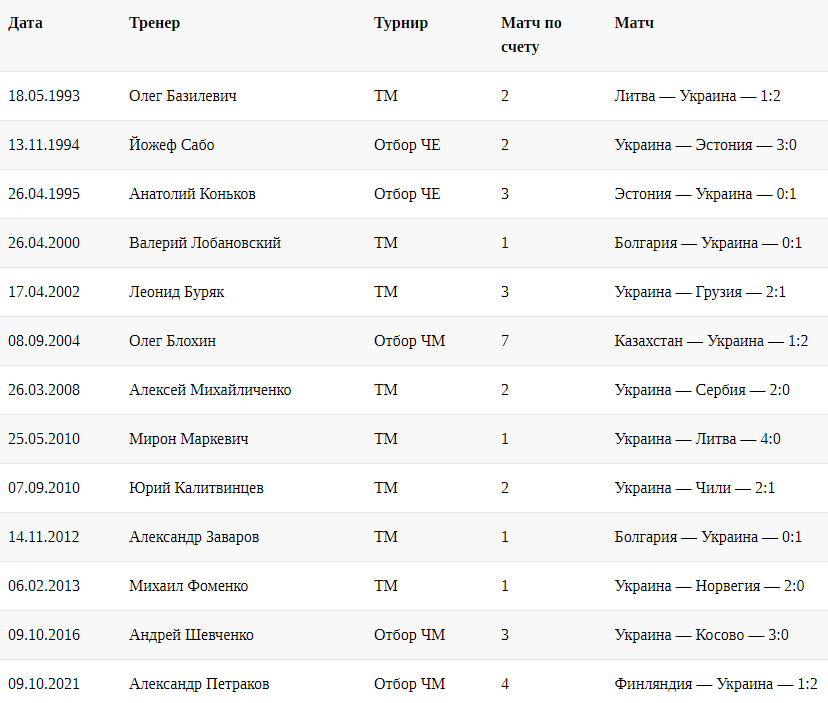This screenshot has width=828, height=703.
Task: Select match Украина — Грузия — 2:1
Action: 701,292
